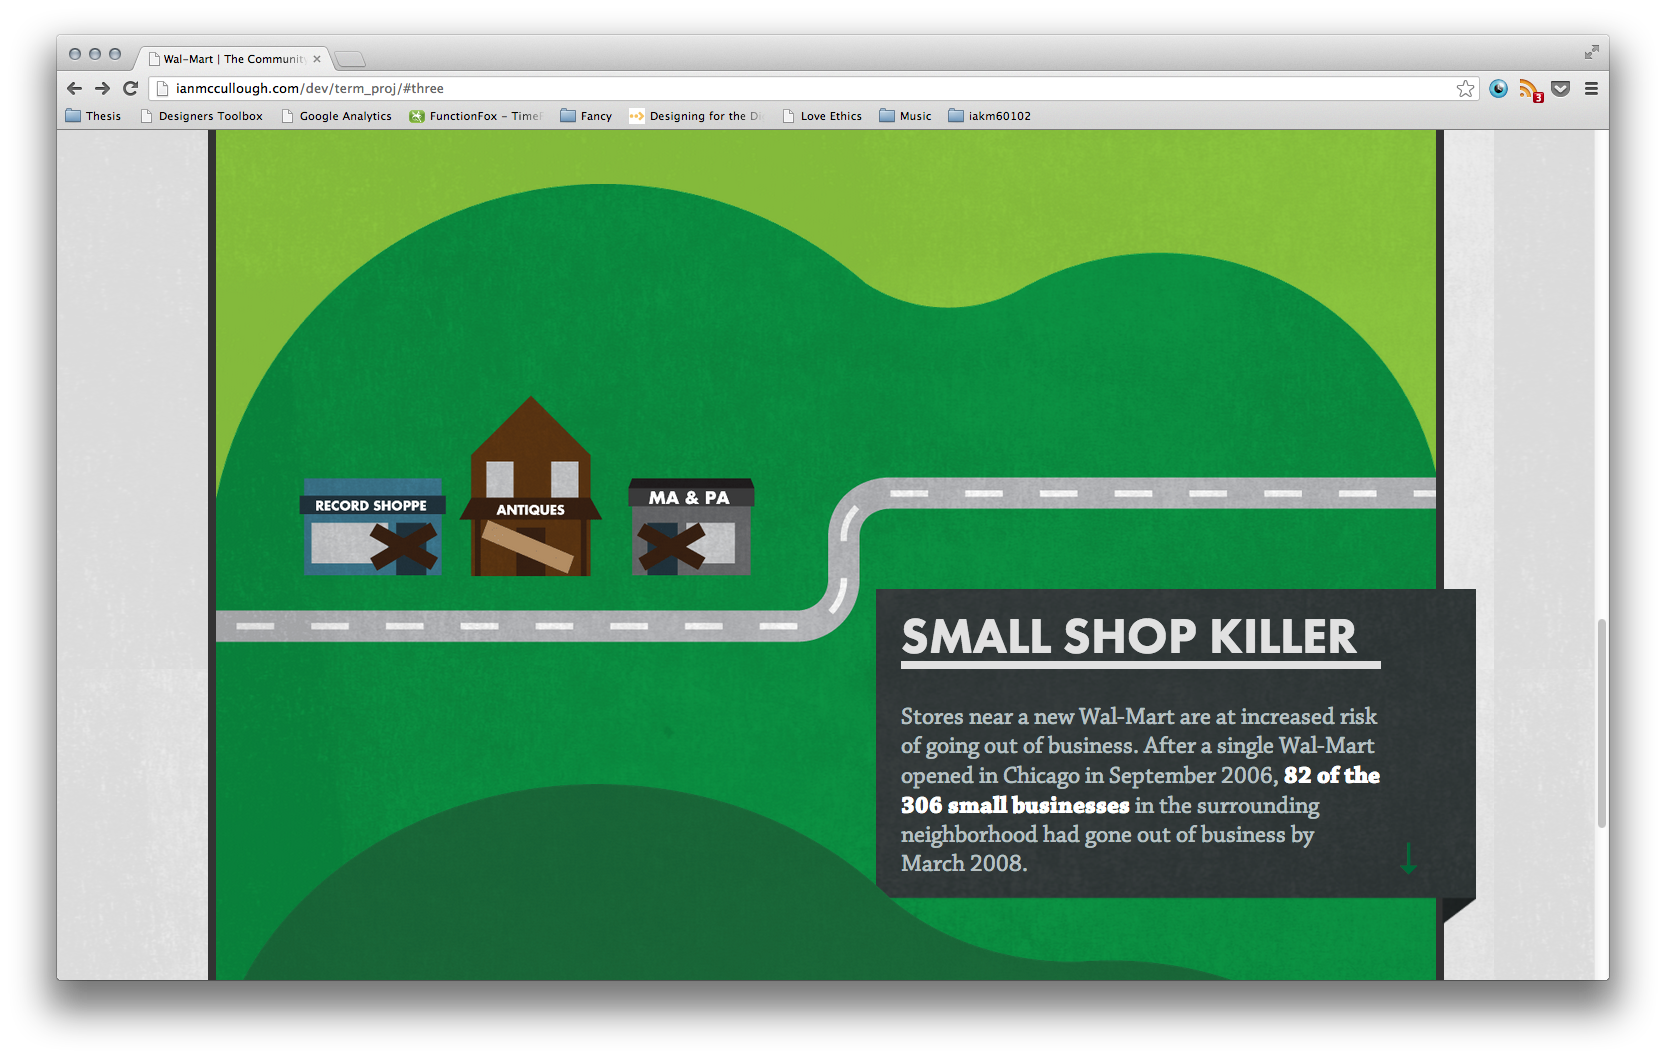The image size is (1666, 1059).
Task: Open the Thesis bookmarks folder
Action: click(x=93, y=116)
